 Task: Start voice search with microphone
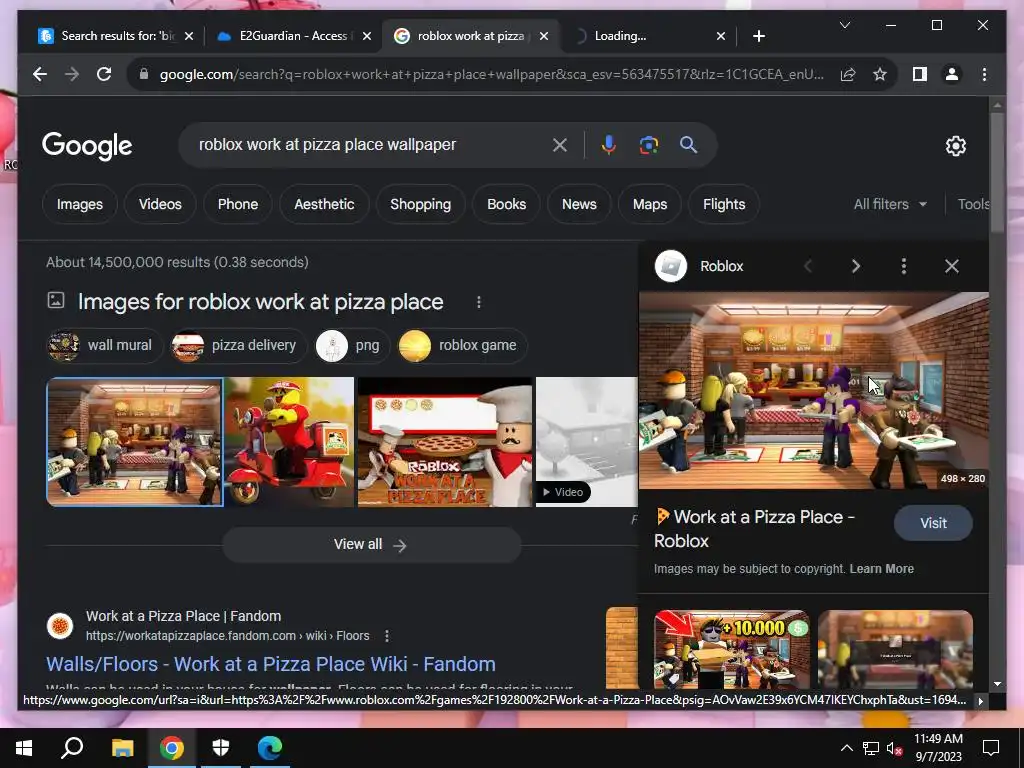[x=609, y=145]
